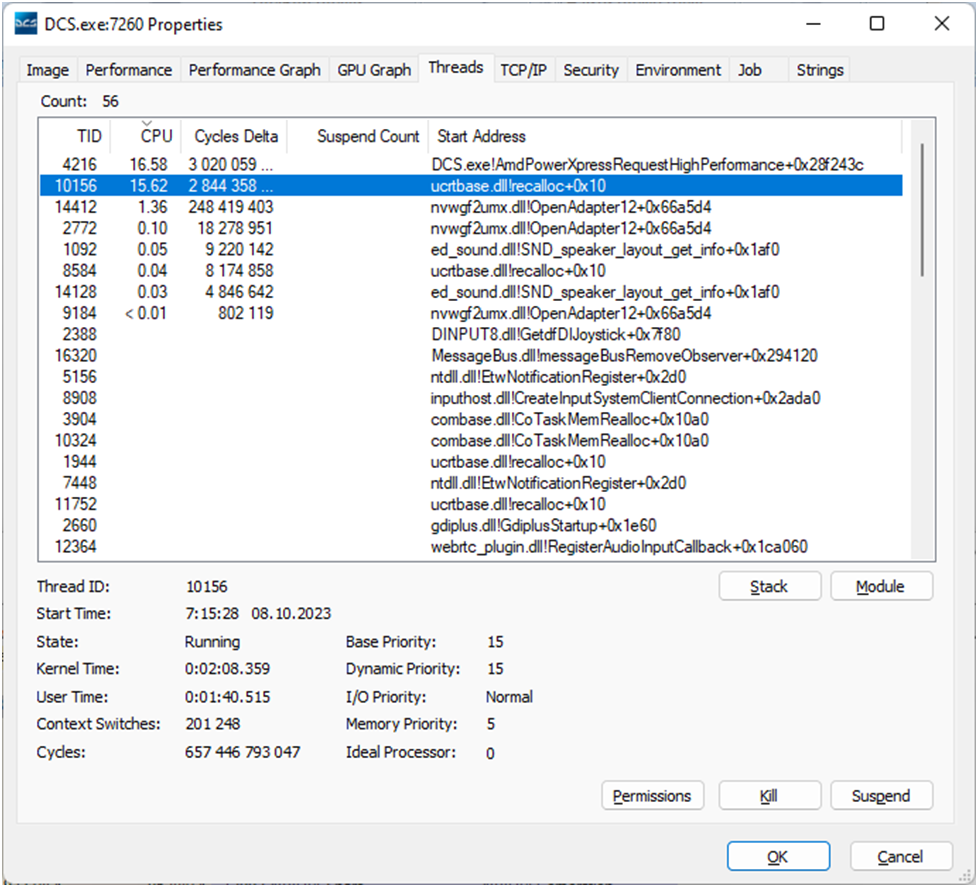978x887 pixels.
Task: Click the I/O Priority value Normal
Action: tap(509, 697)
